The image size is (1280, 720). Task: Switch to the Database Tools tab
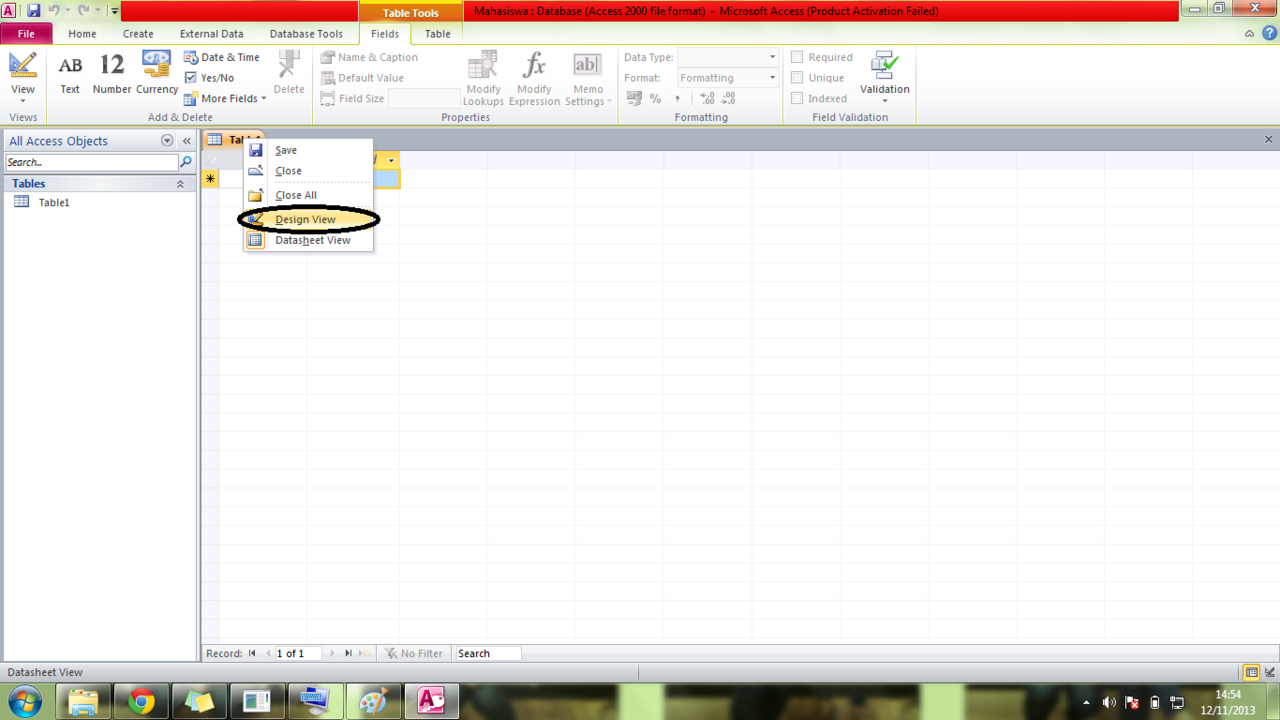coord(306,34)
